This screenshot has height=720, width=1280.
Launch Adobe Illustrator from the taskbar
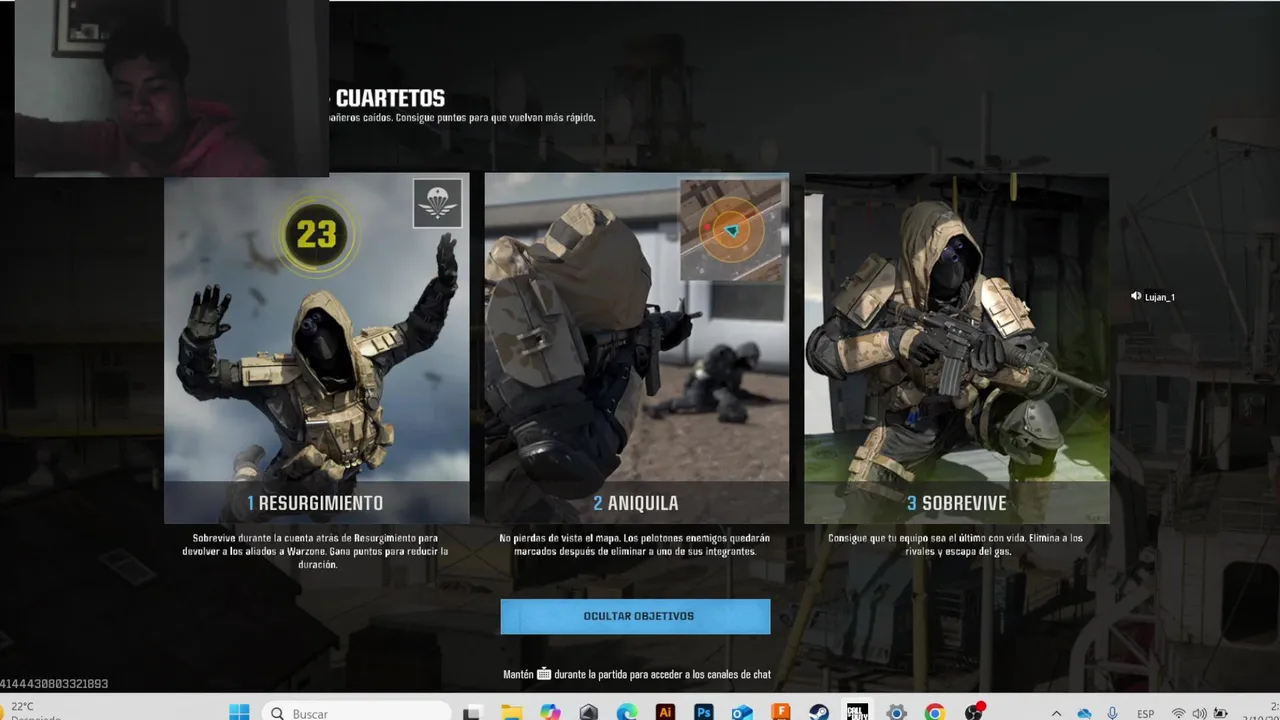665,712
